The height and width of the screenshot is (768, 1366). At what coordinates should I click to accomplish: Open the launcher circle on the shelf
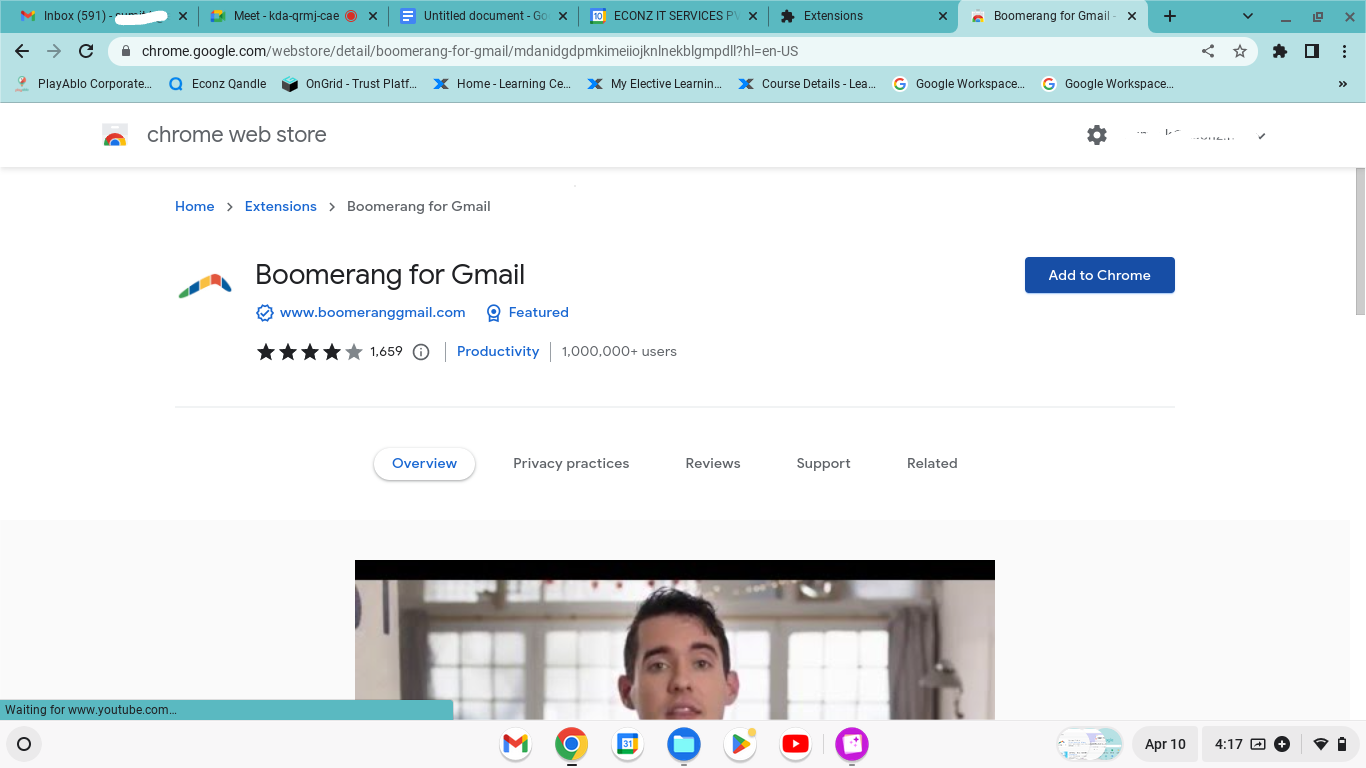(x=24, y=744)
